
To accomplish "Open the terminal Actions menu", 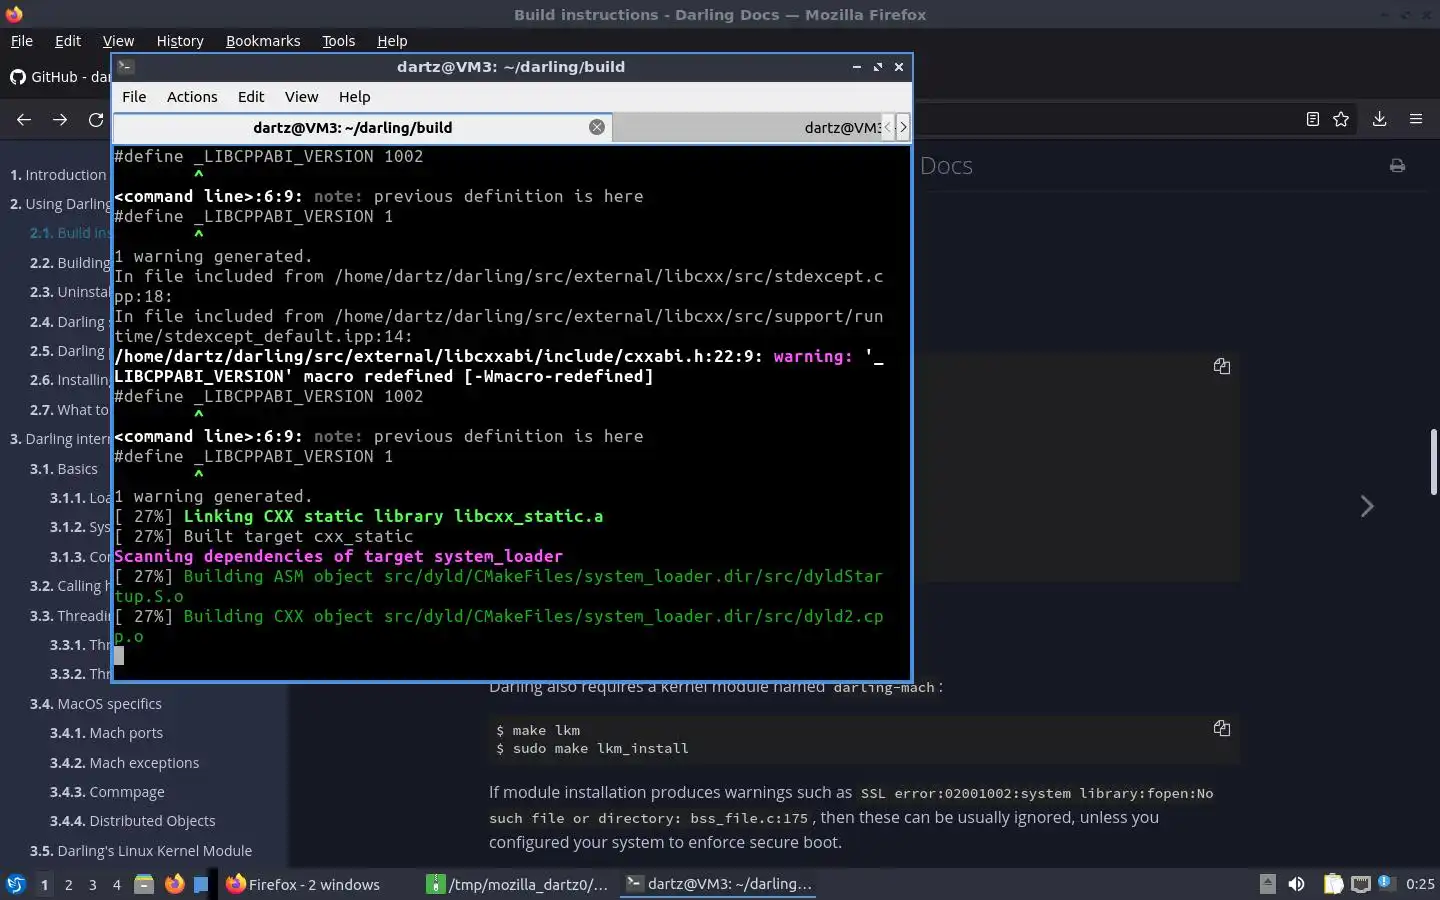I will point(192,97).
